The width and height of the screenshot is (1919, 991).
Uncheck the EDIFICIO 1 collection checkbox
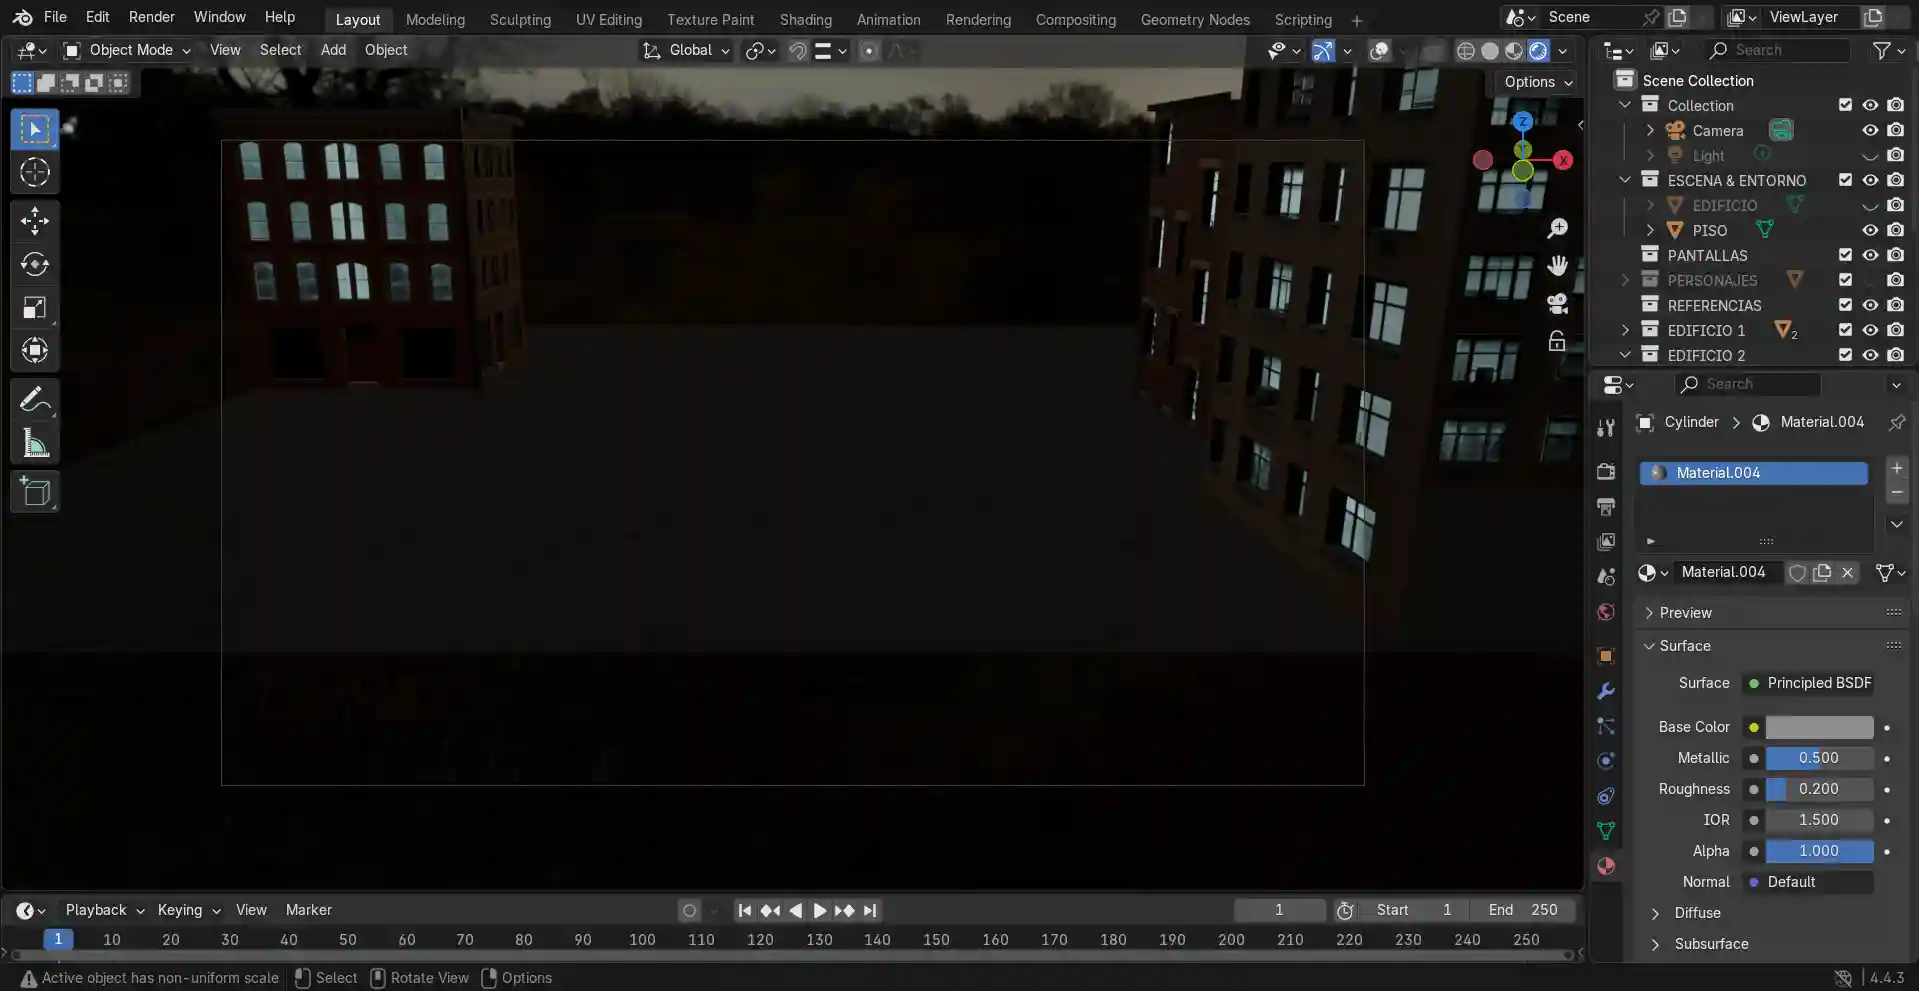[1845, 330]
